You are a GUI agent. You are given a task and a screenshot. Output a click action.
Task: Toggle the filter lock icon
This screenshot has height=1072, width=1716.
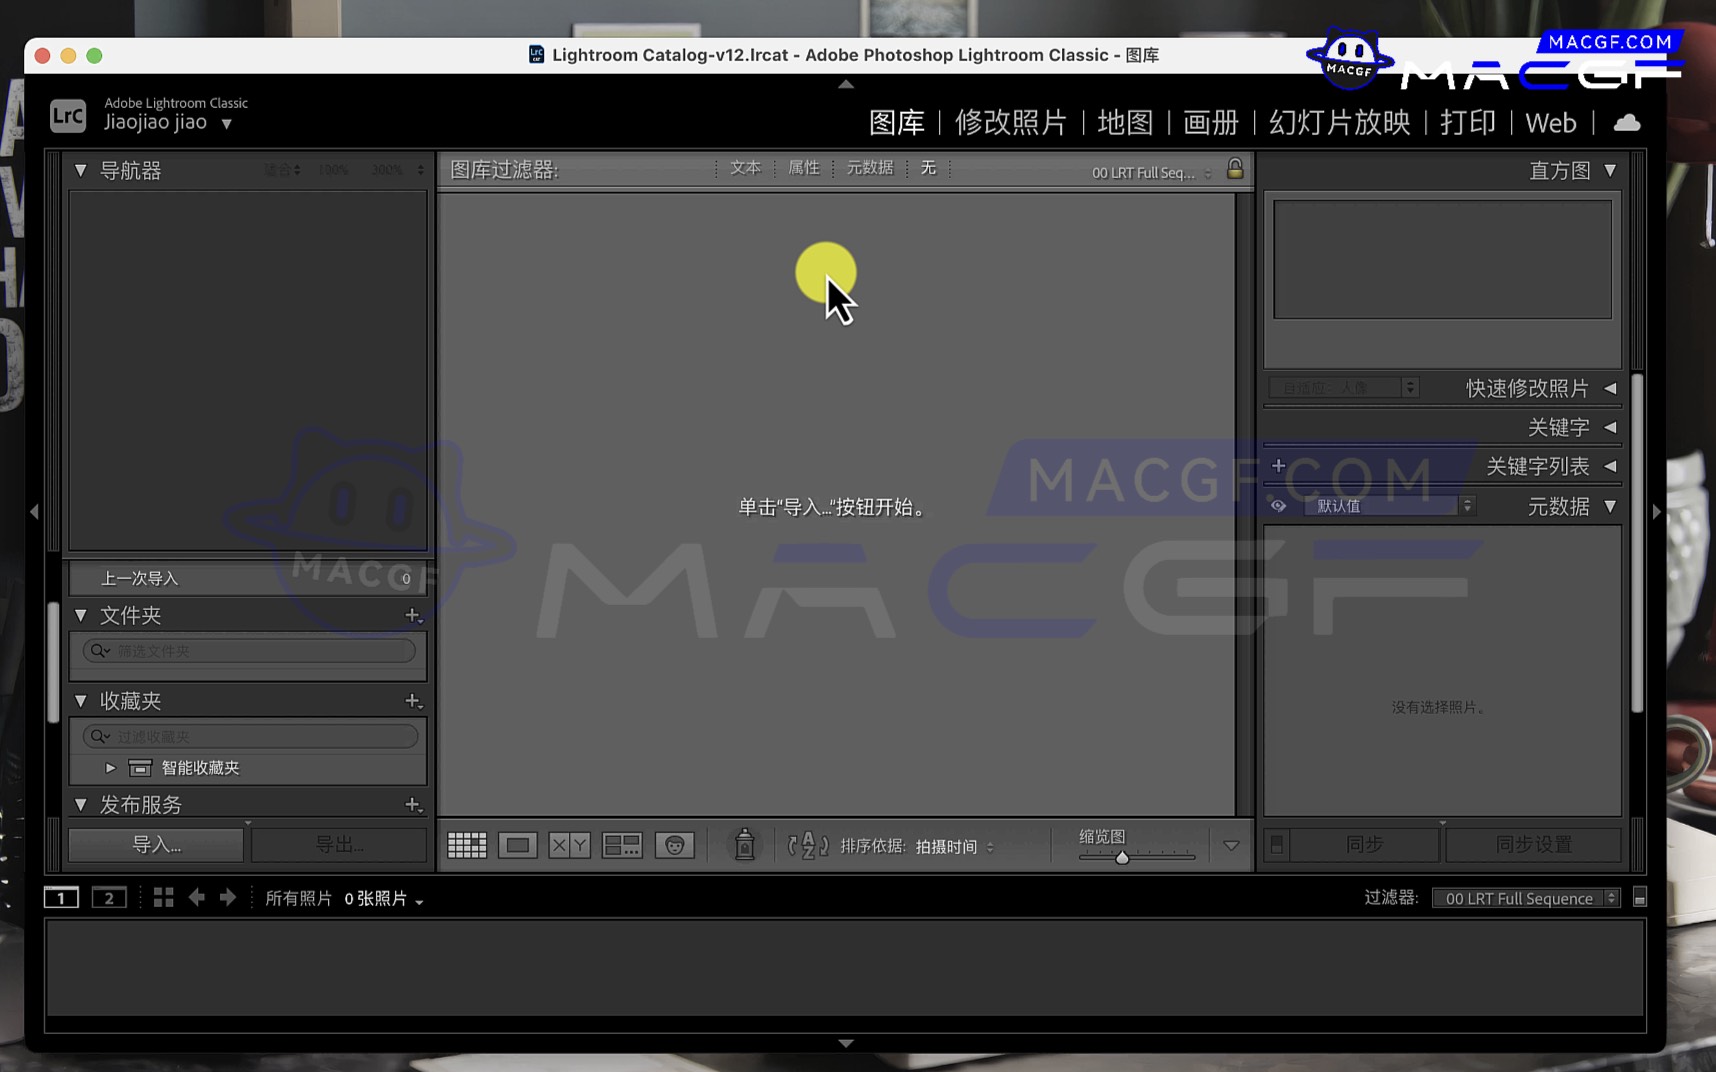click(1235, 169)
